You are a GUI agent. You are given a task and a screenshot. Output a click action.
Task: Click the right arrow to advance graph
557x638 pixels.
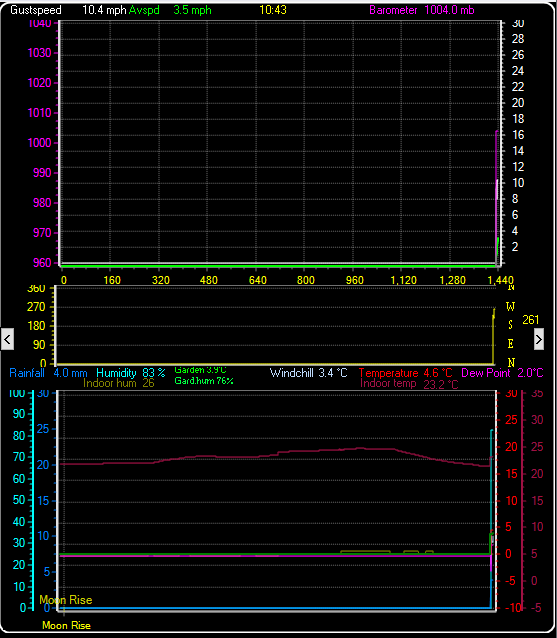coord(539,339)
